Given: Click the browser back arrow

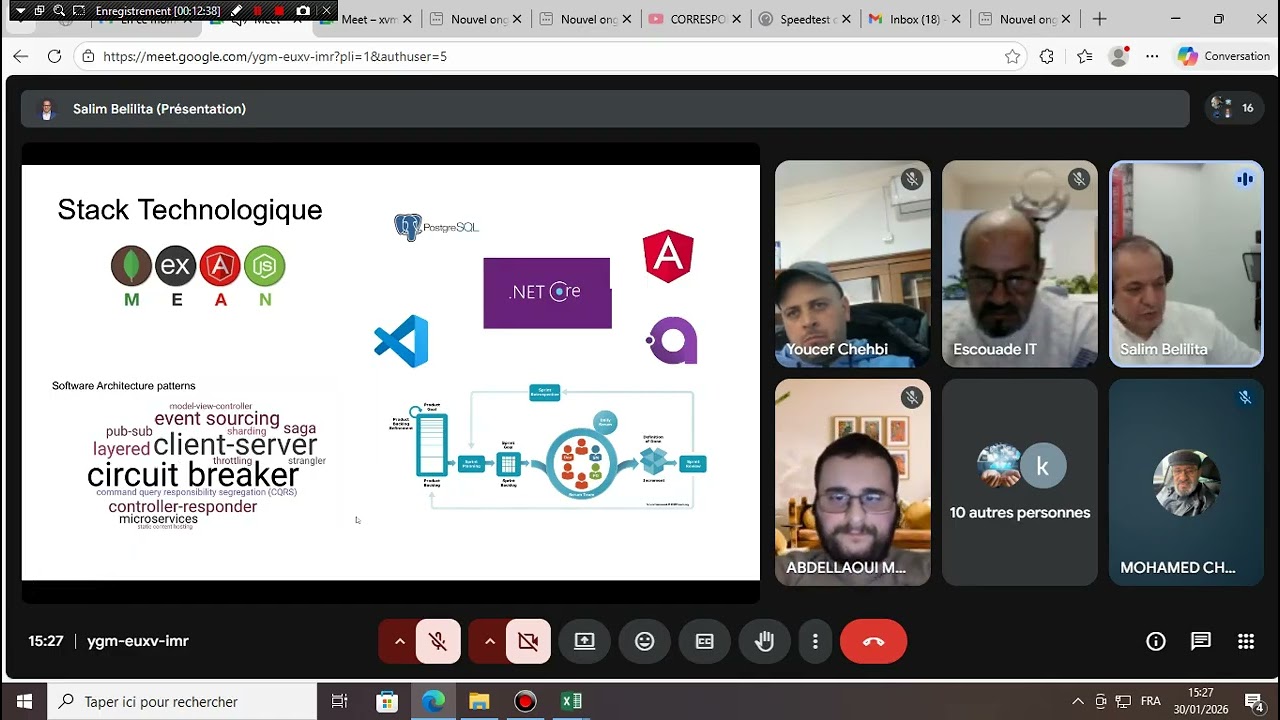Looking at the screenshot, I should (20, 56).
